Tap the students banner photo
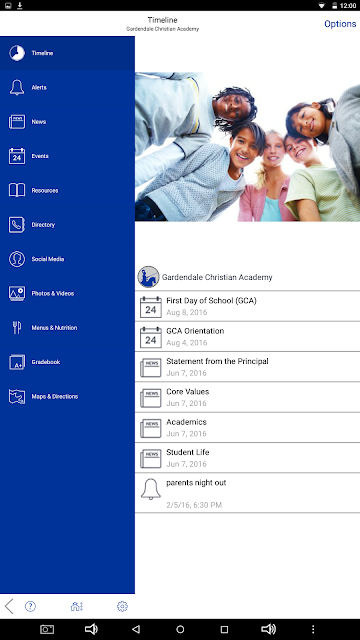The width and height of the screenshot is (360, 640). (247, 147)
